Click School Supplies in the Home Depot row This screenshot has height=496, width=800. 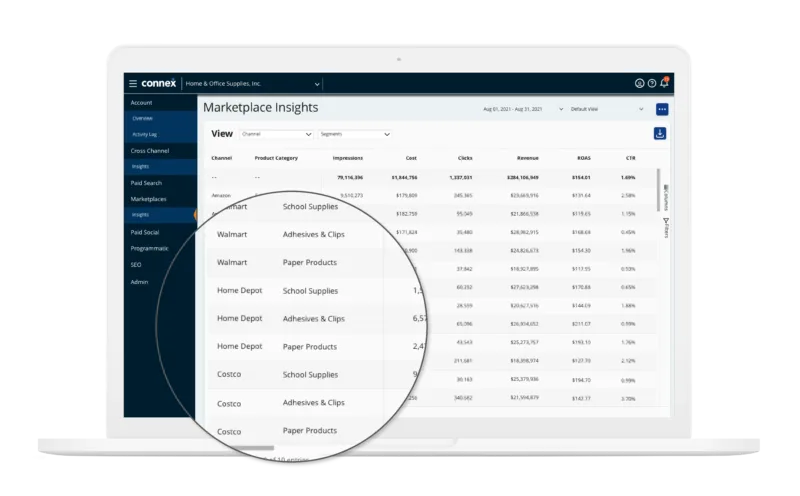point(310,291)
